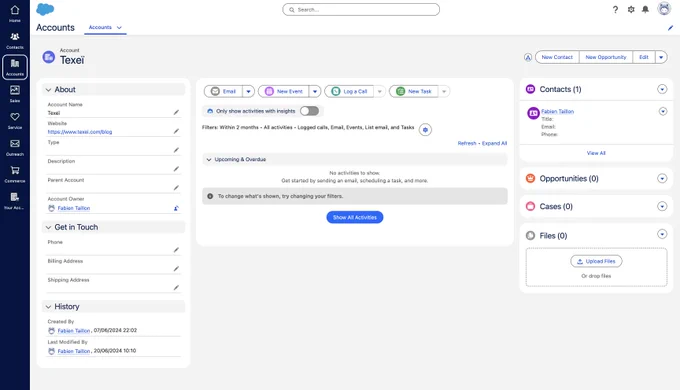Open the user avatar menu
680x390 pixels.
coord(664,9)
